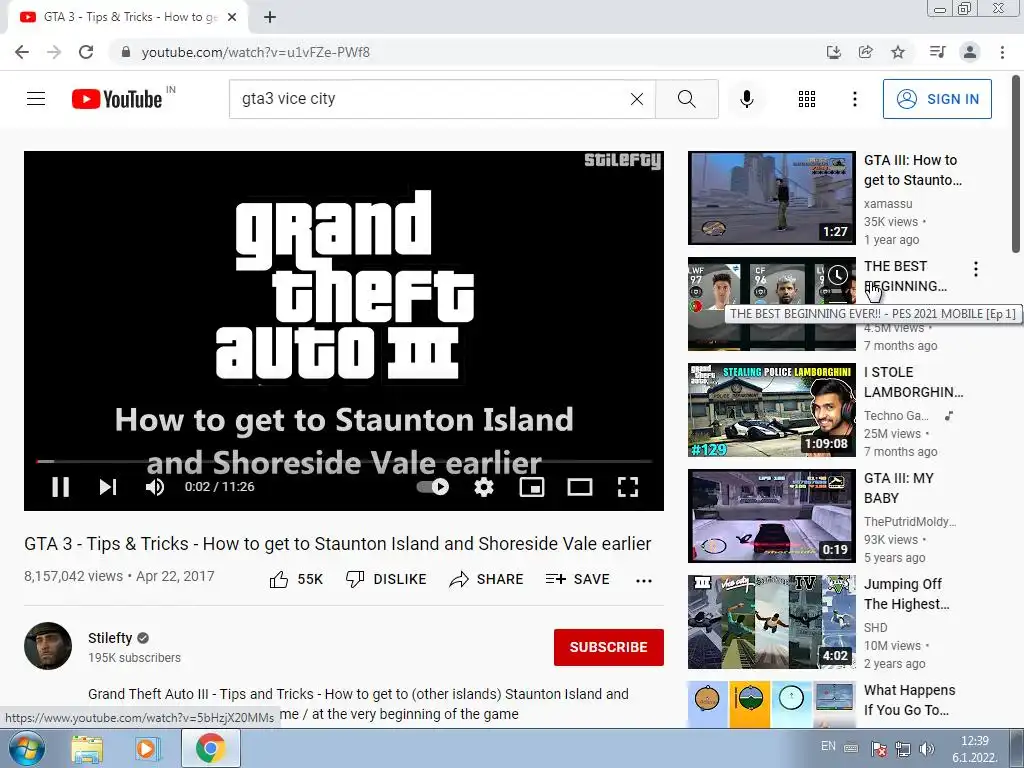1024x768 pixels.
Task: Click the Techno Gamerz channel name
Action: click(896, 415)
